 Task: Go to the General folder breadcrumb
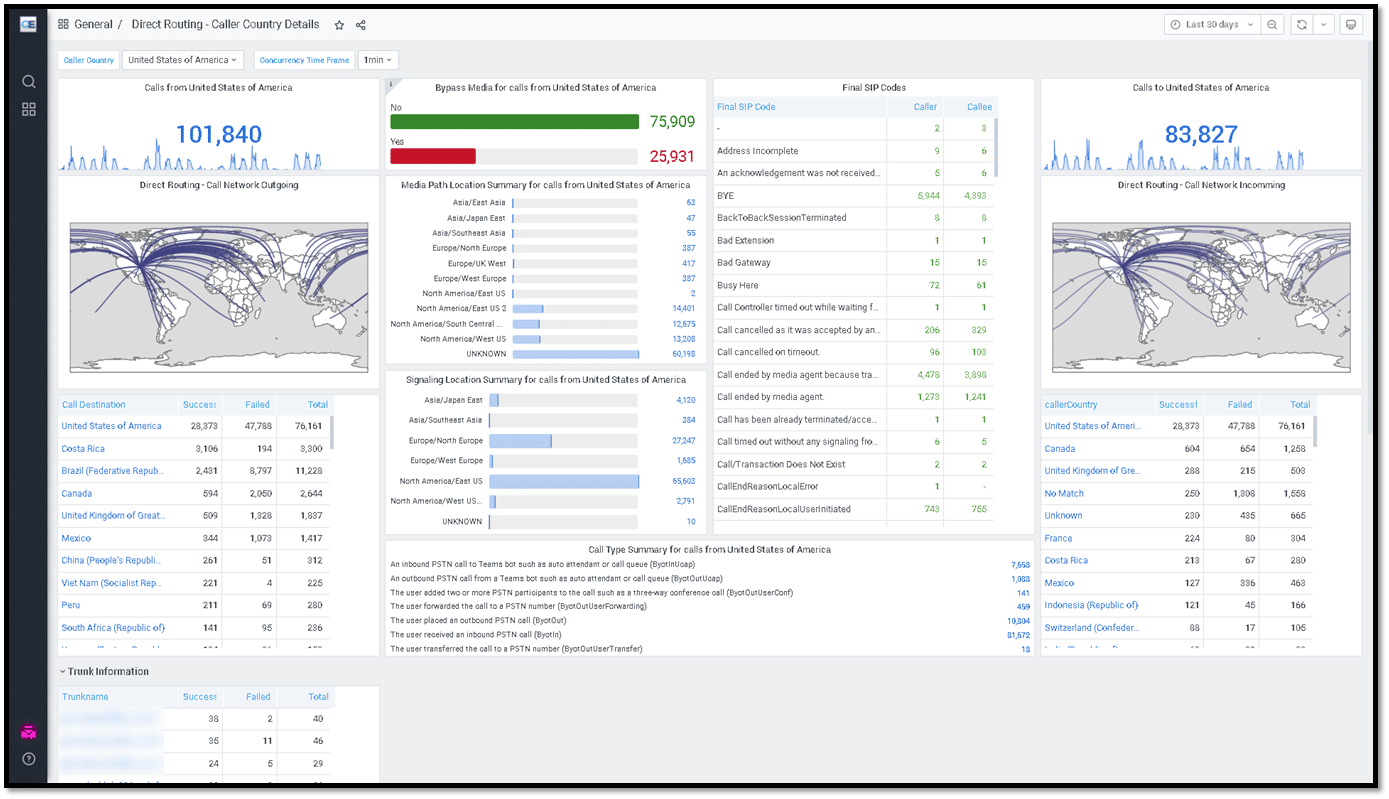click(x=93, y=25)
